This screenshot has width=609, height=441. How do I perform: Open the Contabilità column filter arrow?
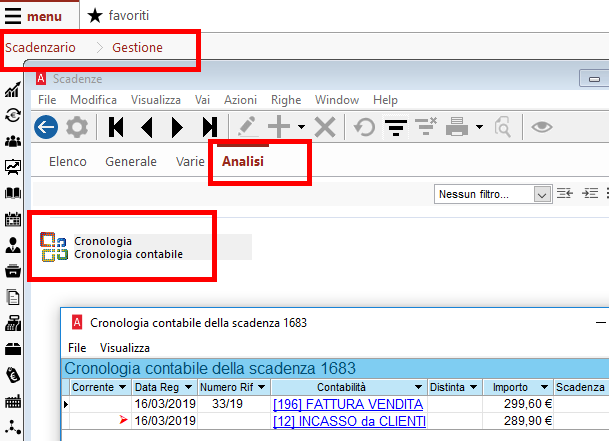(418, 387)
